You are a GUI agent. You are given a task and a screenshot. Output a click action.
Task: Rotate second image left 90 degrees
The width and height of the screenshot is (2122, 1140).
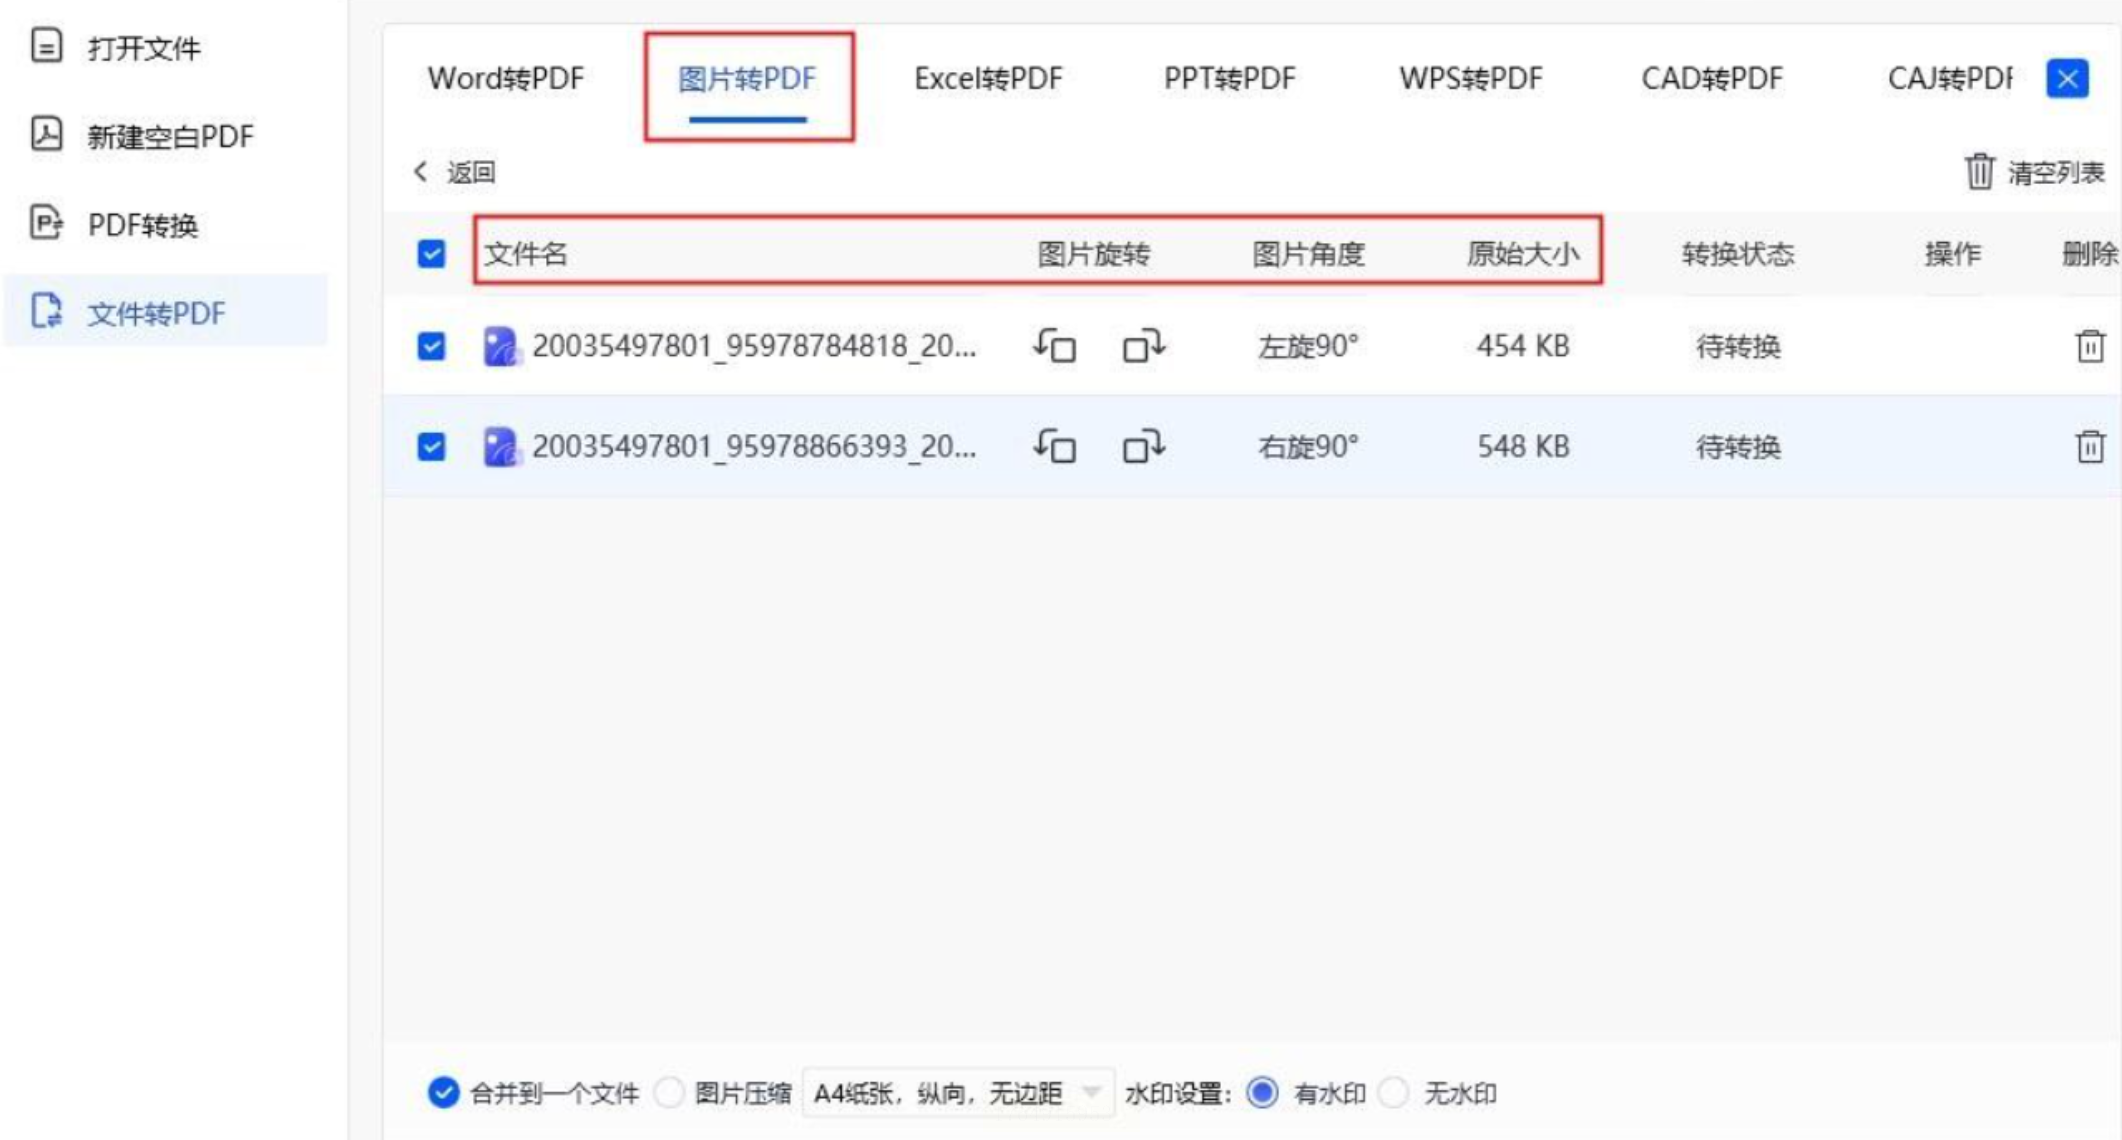[x=1054, y=446]
